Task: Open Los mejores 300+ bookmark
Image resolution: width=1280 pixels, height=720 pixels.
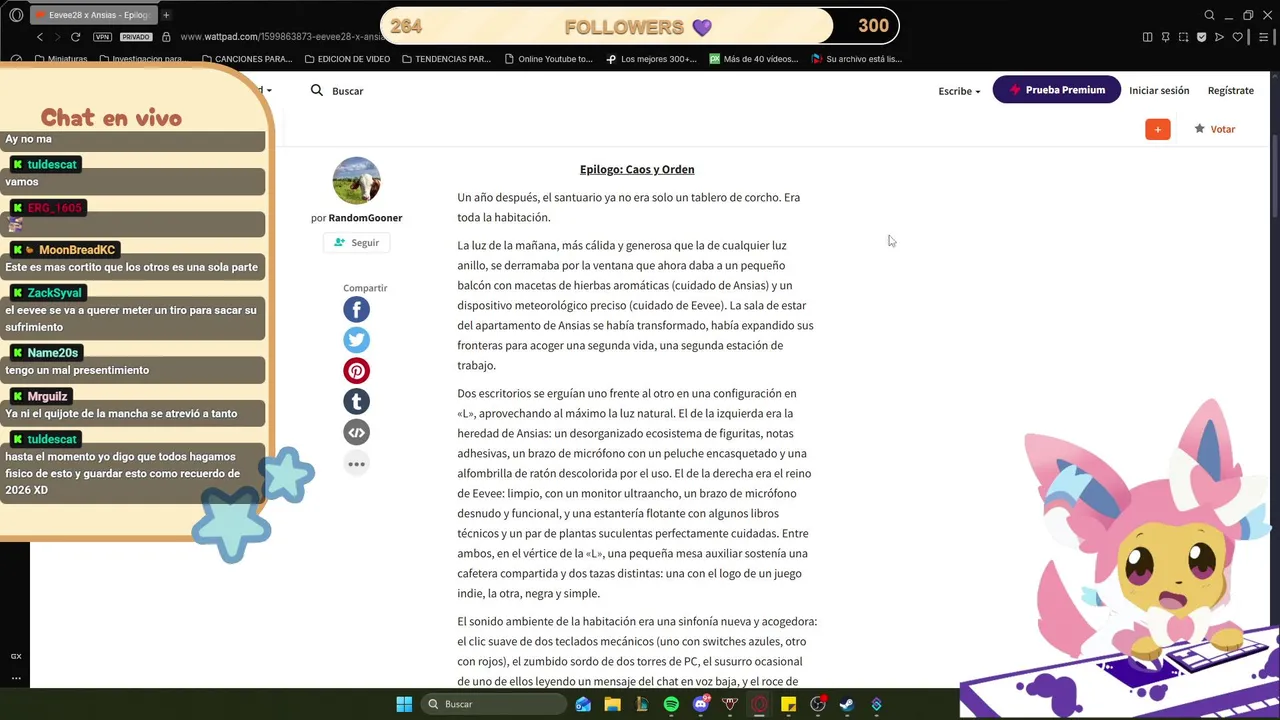Action: (x=652, y=59)
